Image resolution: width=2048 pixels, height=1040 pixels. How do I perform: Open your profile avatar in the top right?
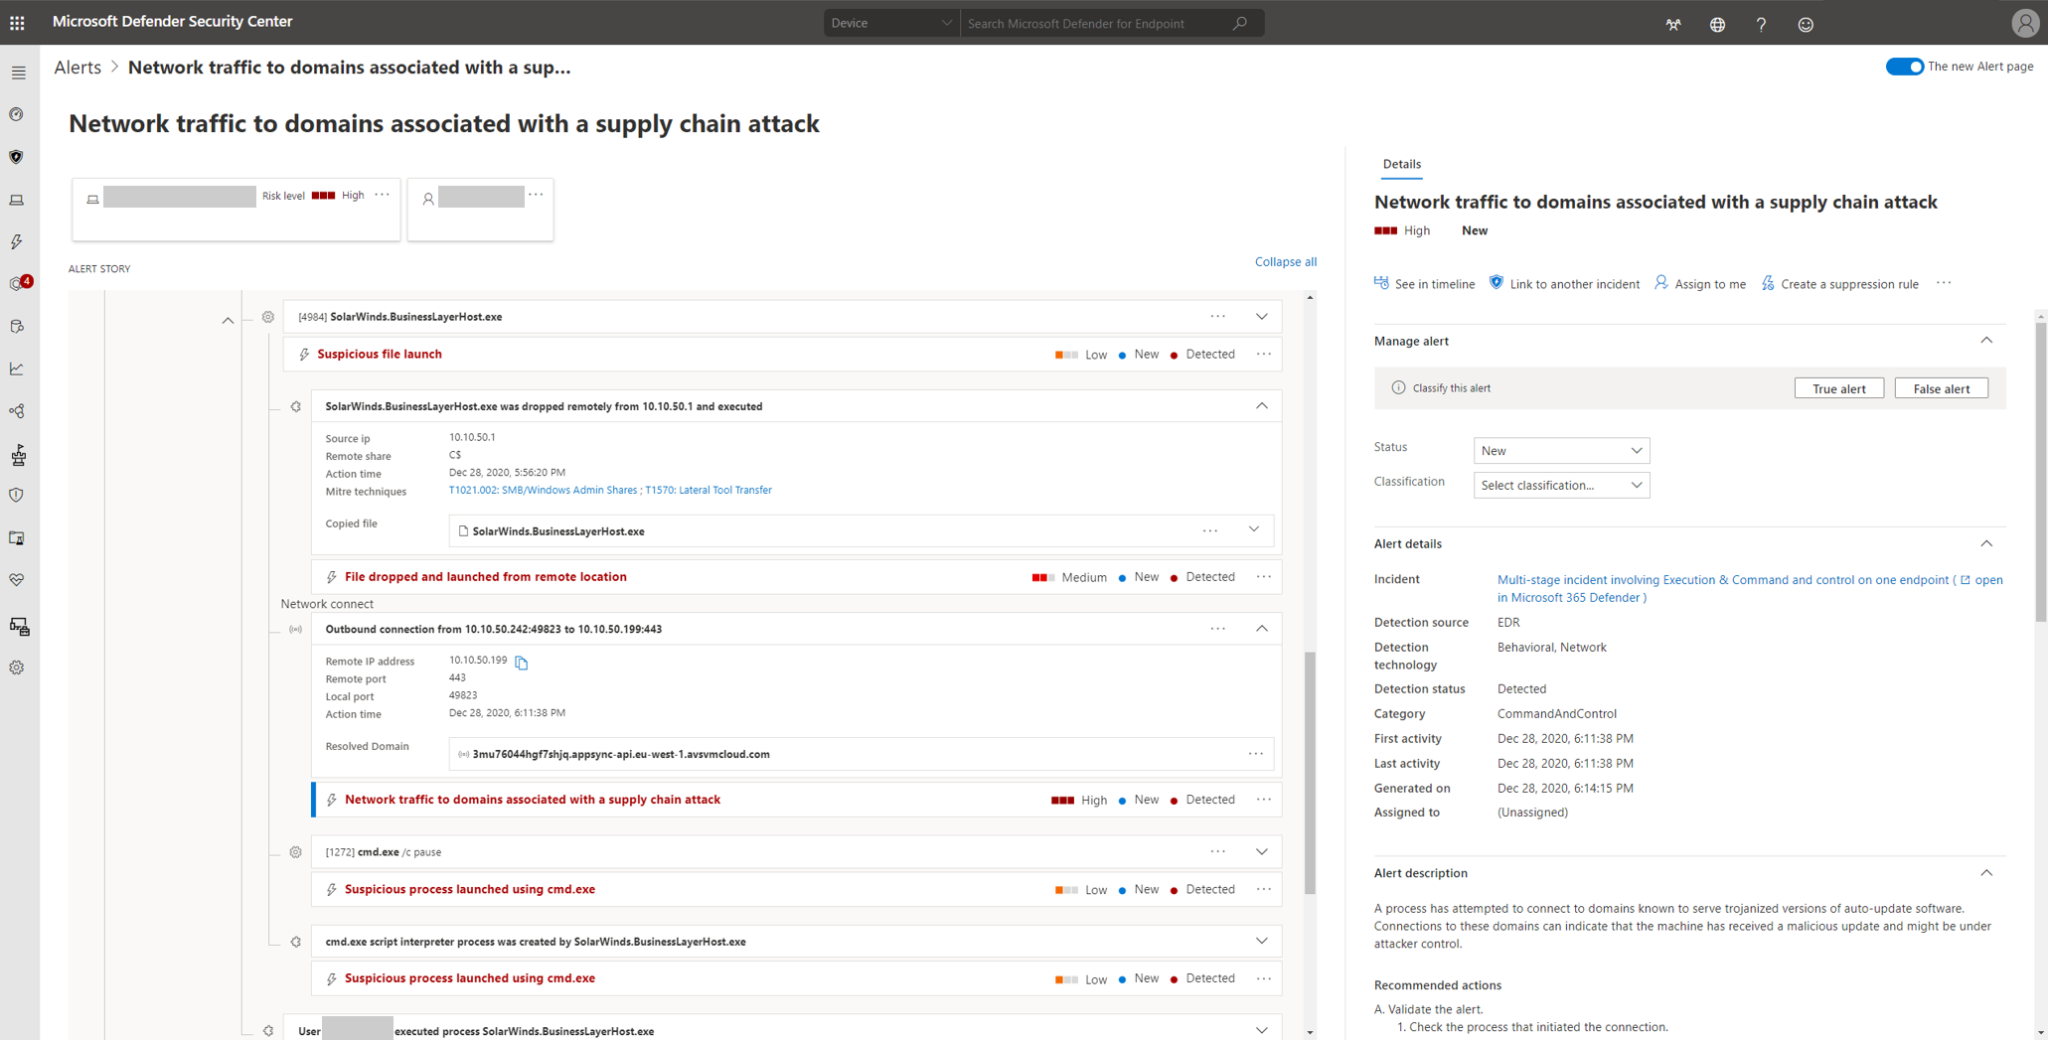(2026, 22)
